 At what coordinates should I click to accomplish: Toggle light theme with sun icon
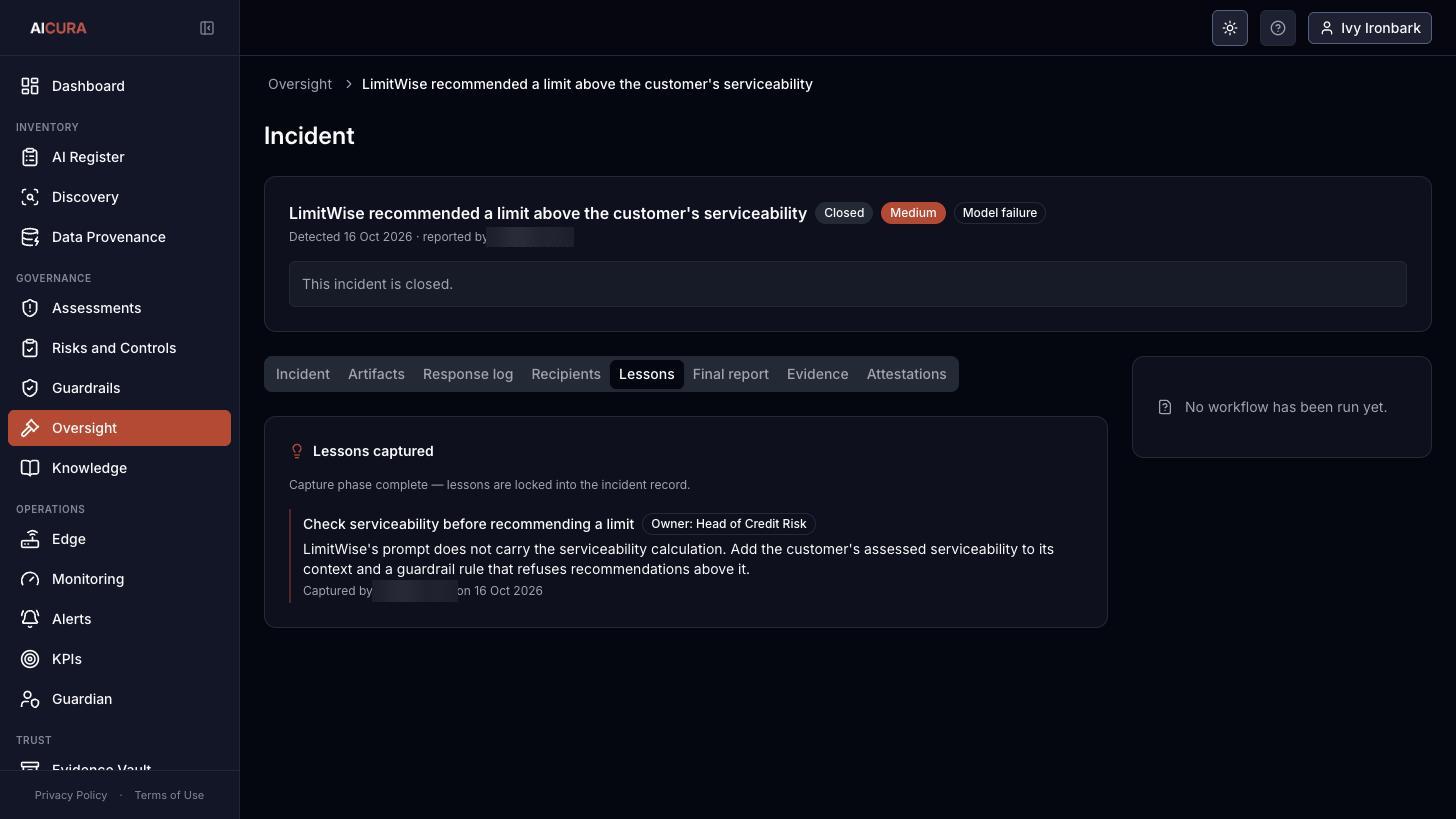click(1230, 28)
